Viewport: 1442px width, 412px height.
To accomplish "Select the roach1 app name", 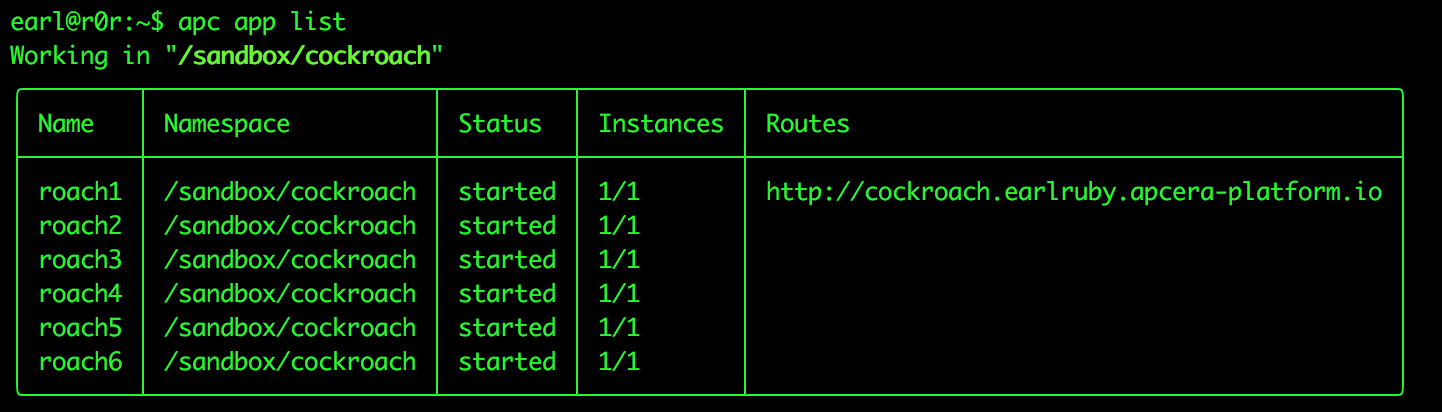I will coord(80,192).
